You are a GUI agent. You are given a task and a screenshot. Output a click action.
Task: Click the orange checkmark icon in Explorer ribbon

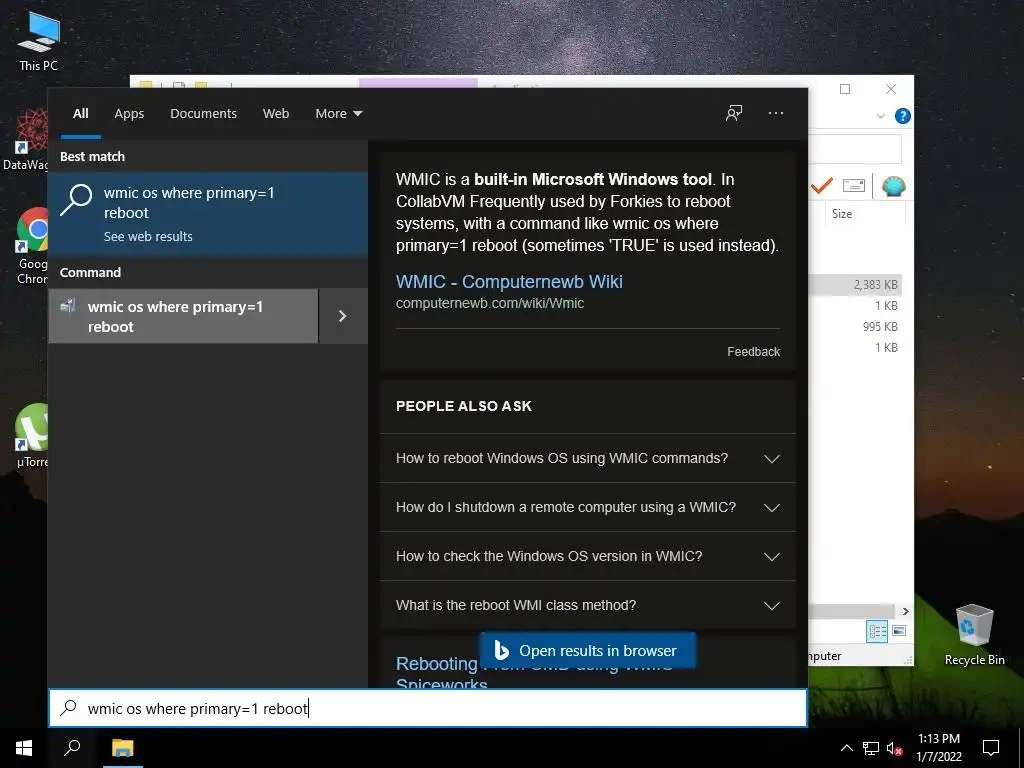(x=822, y=185)
